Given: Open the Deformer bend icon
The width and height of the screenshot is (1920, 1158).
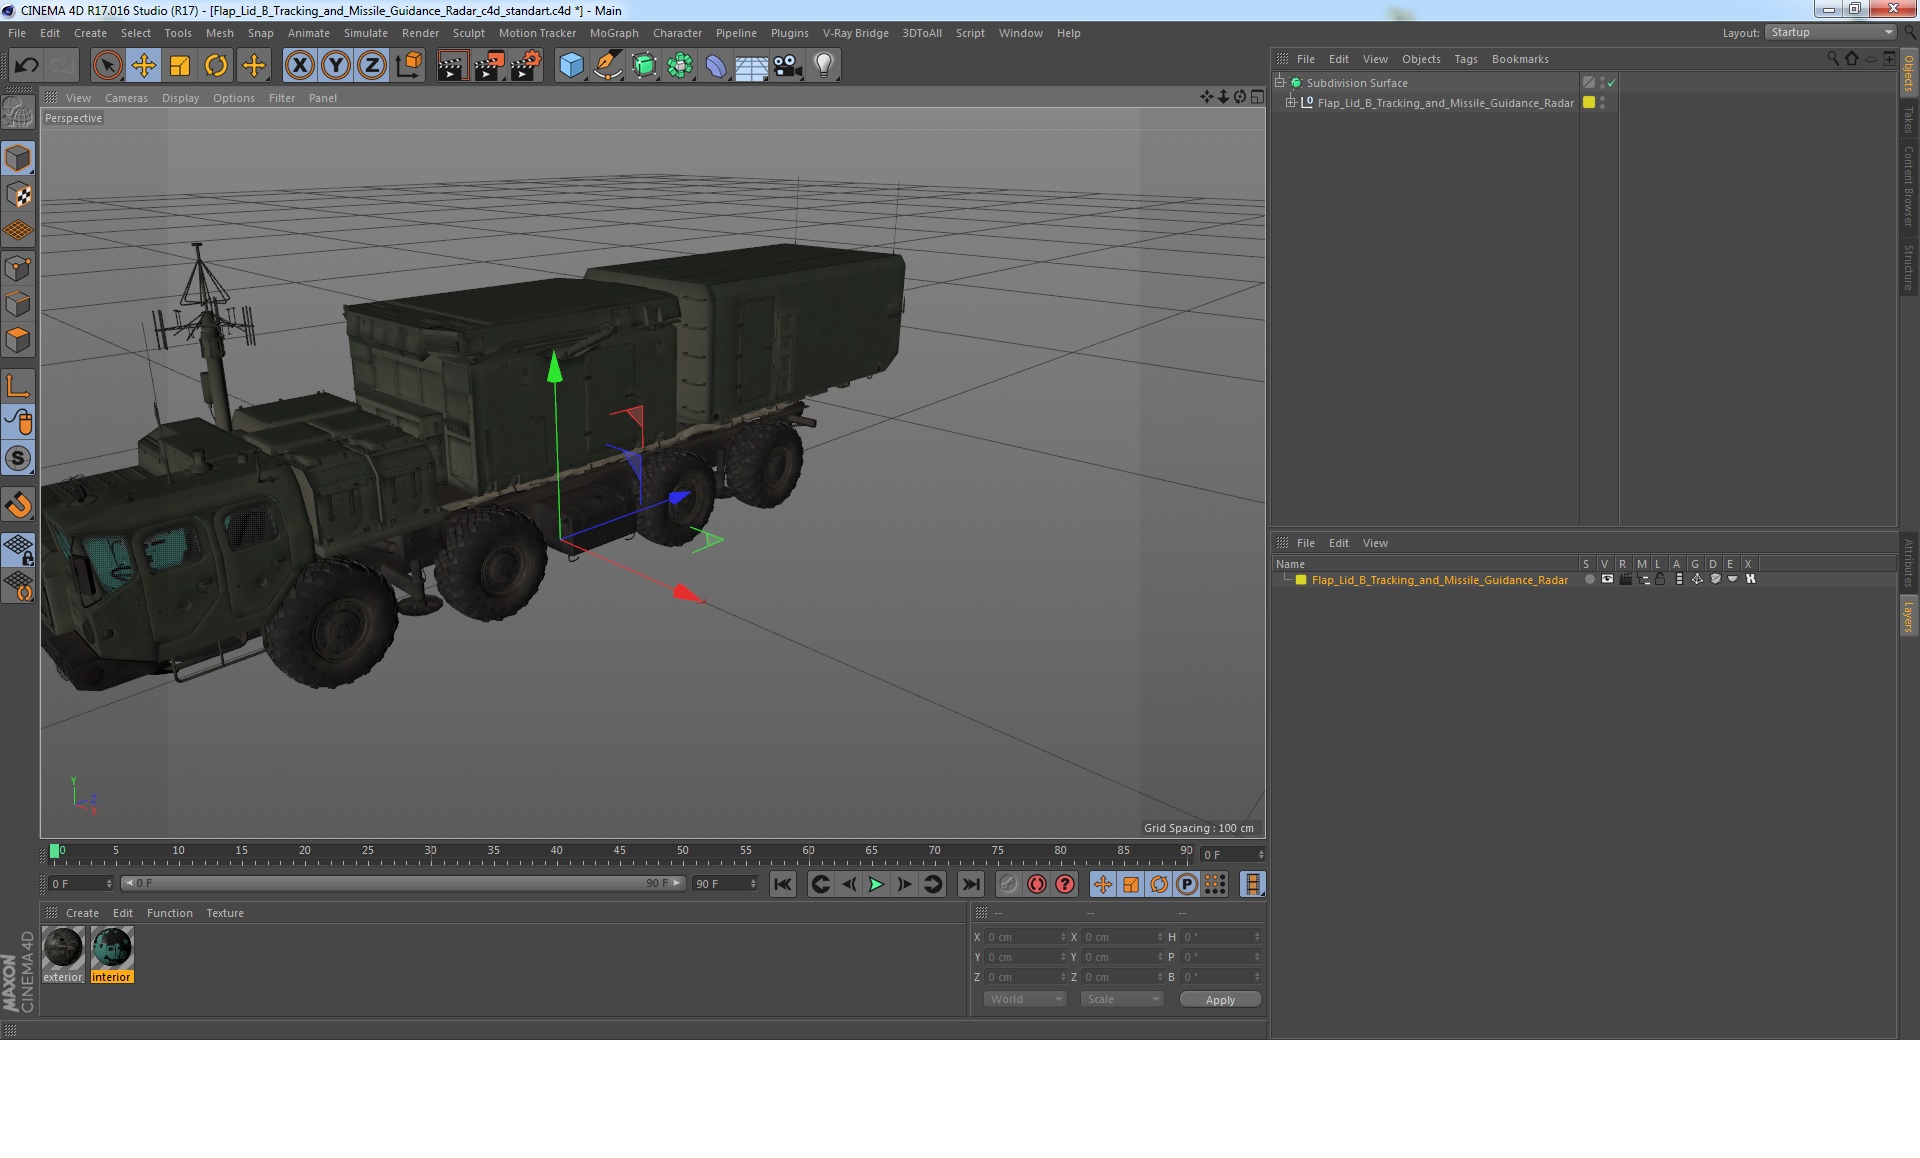Looking at the screenshot, I should point(716,66).
